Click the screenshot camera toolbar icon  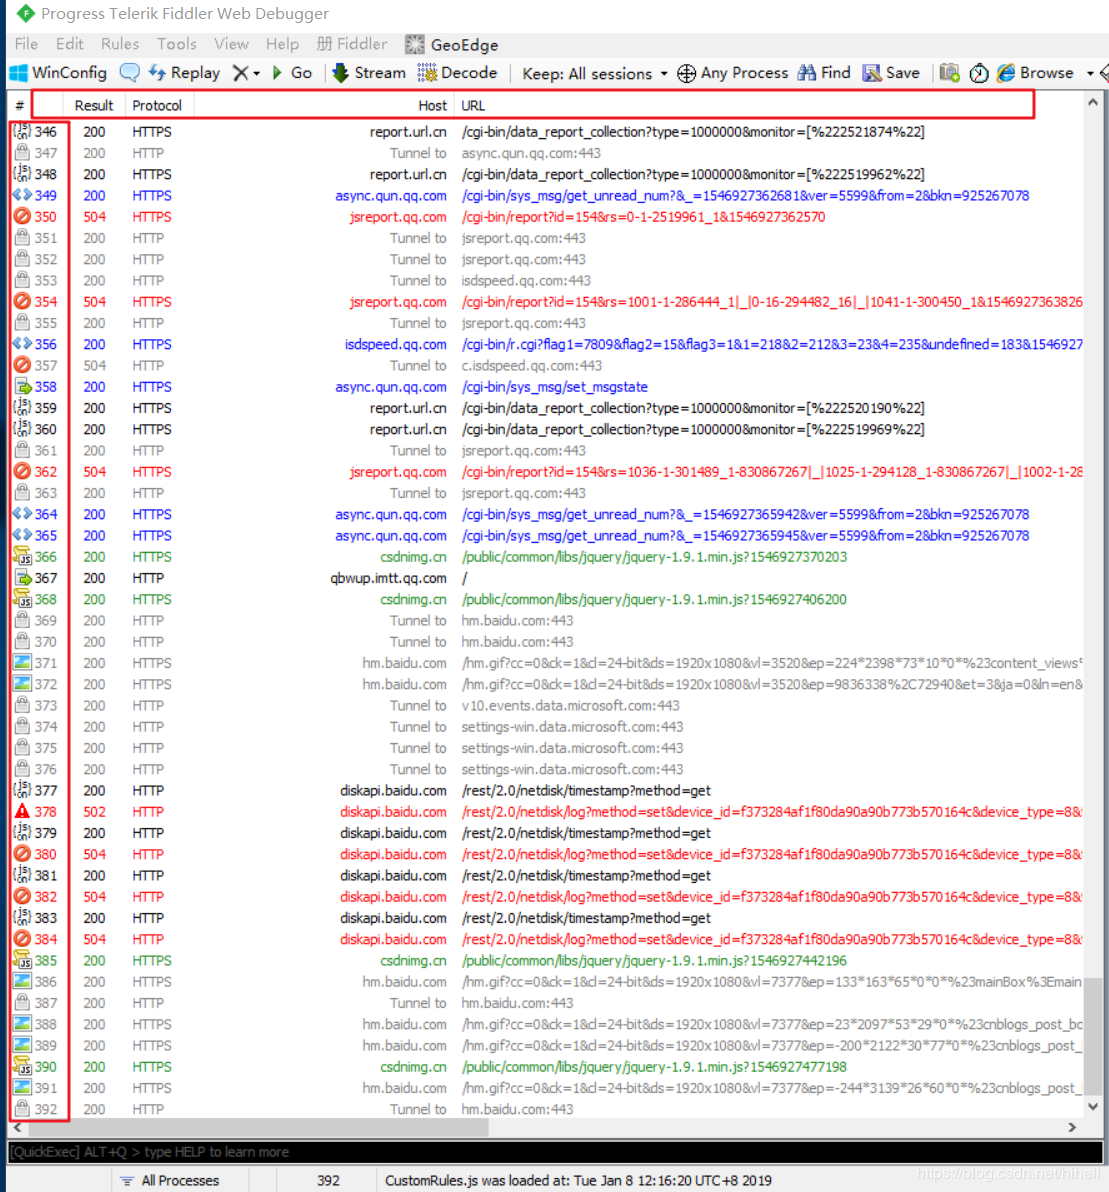pos(949,73)
